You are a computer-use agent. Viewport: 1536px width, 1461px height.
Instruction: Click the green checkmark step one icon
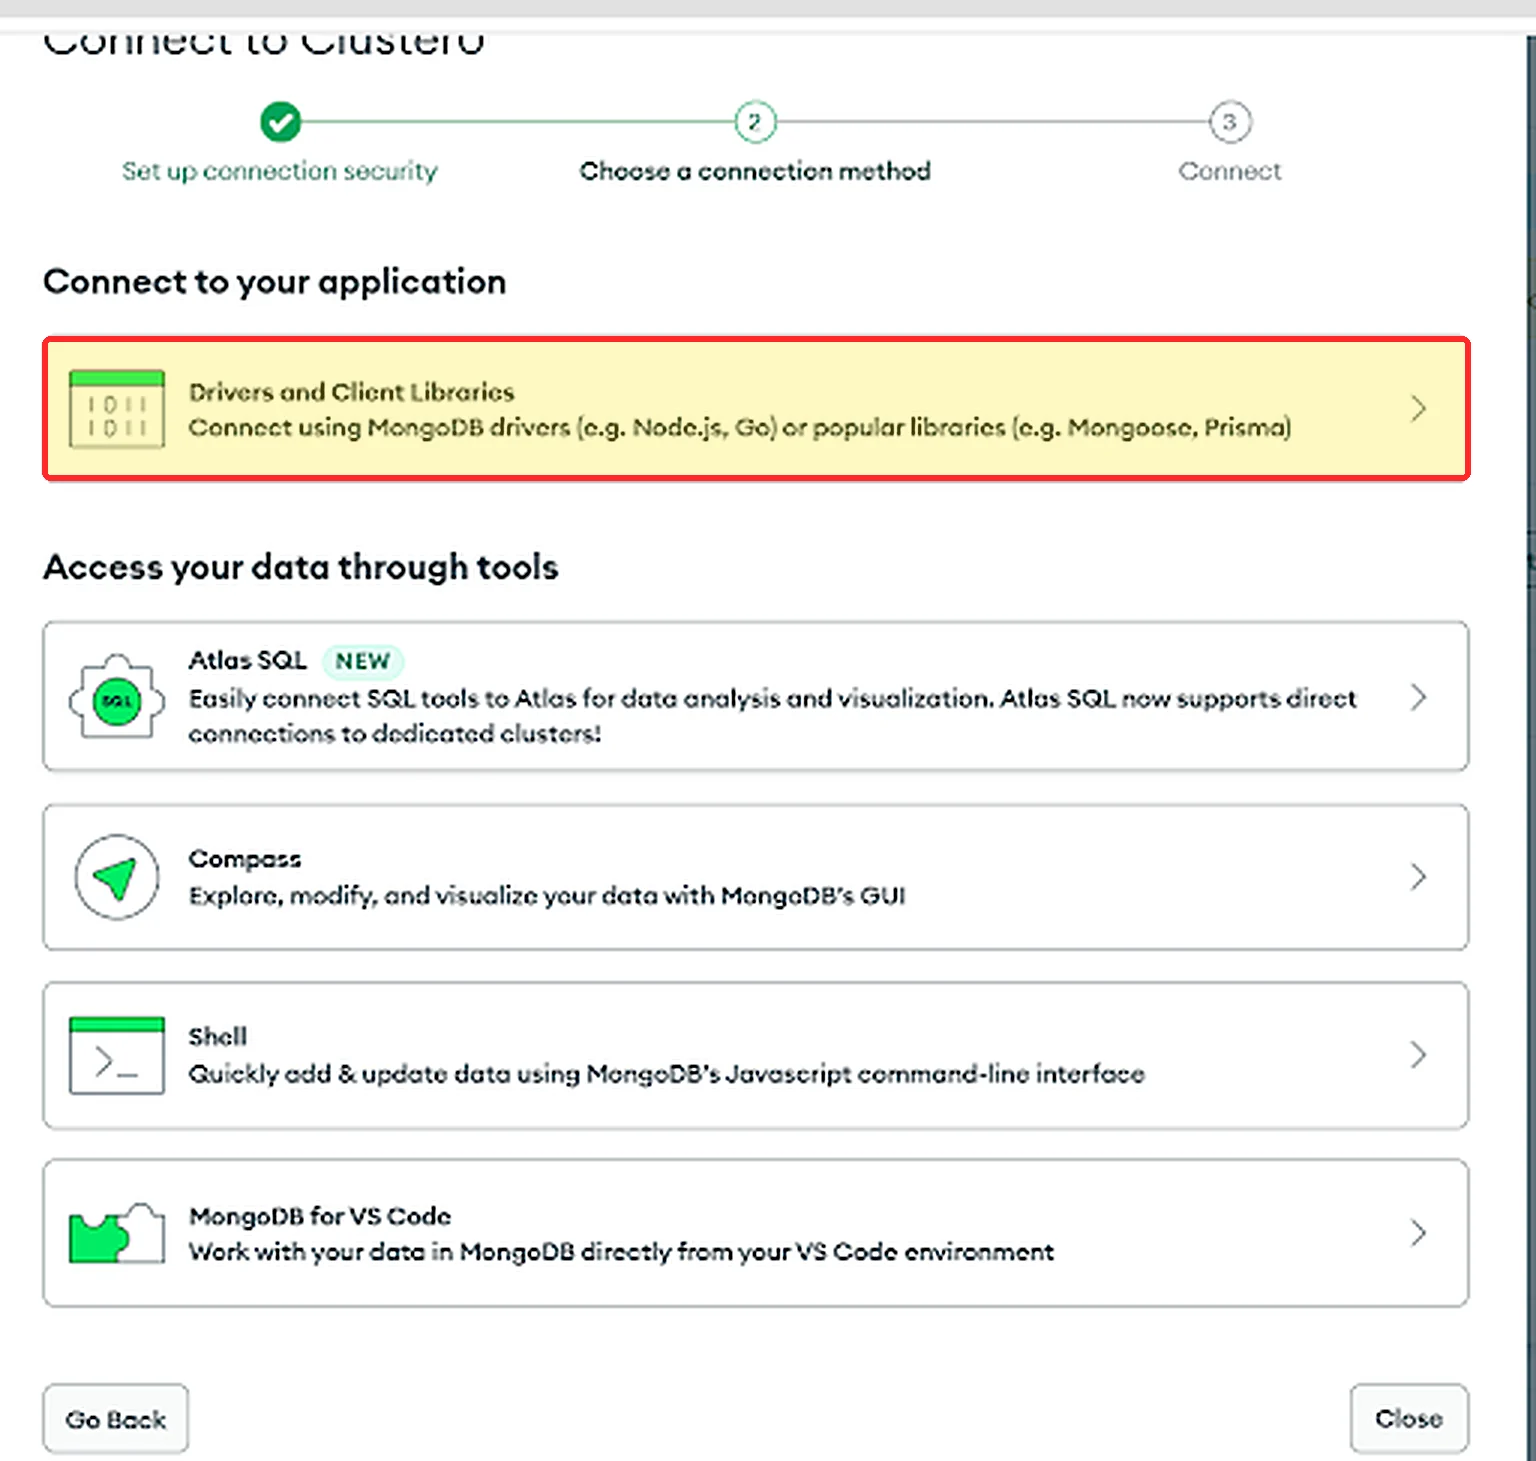click(x=280, y=122)
